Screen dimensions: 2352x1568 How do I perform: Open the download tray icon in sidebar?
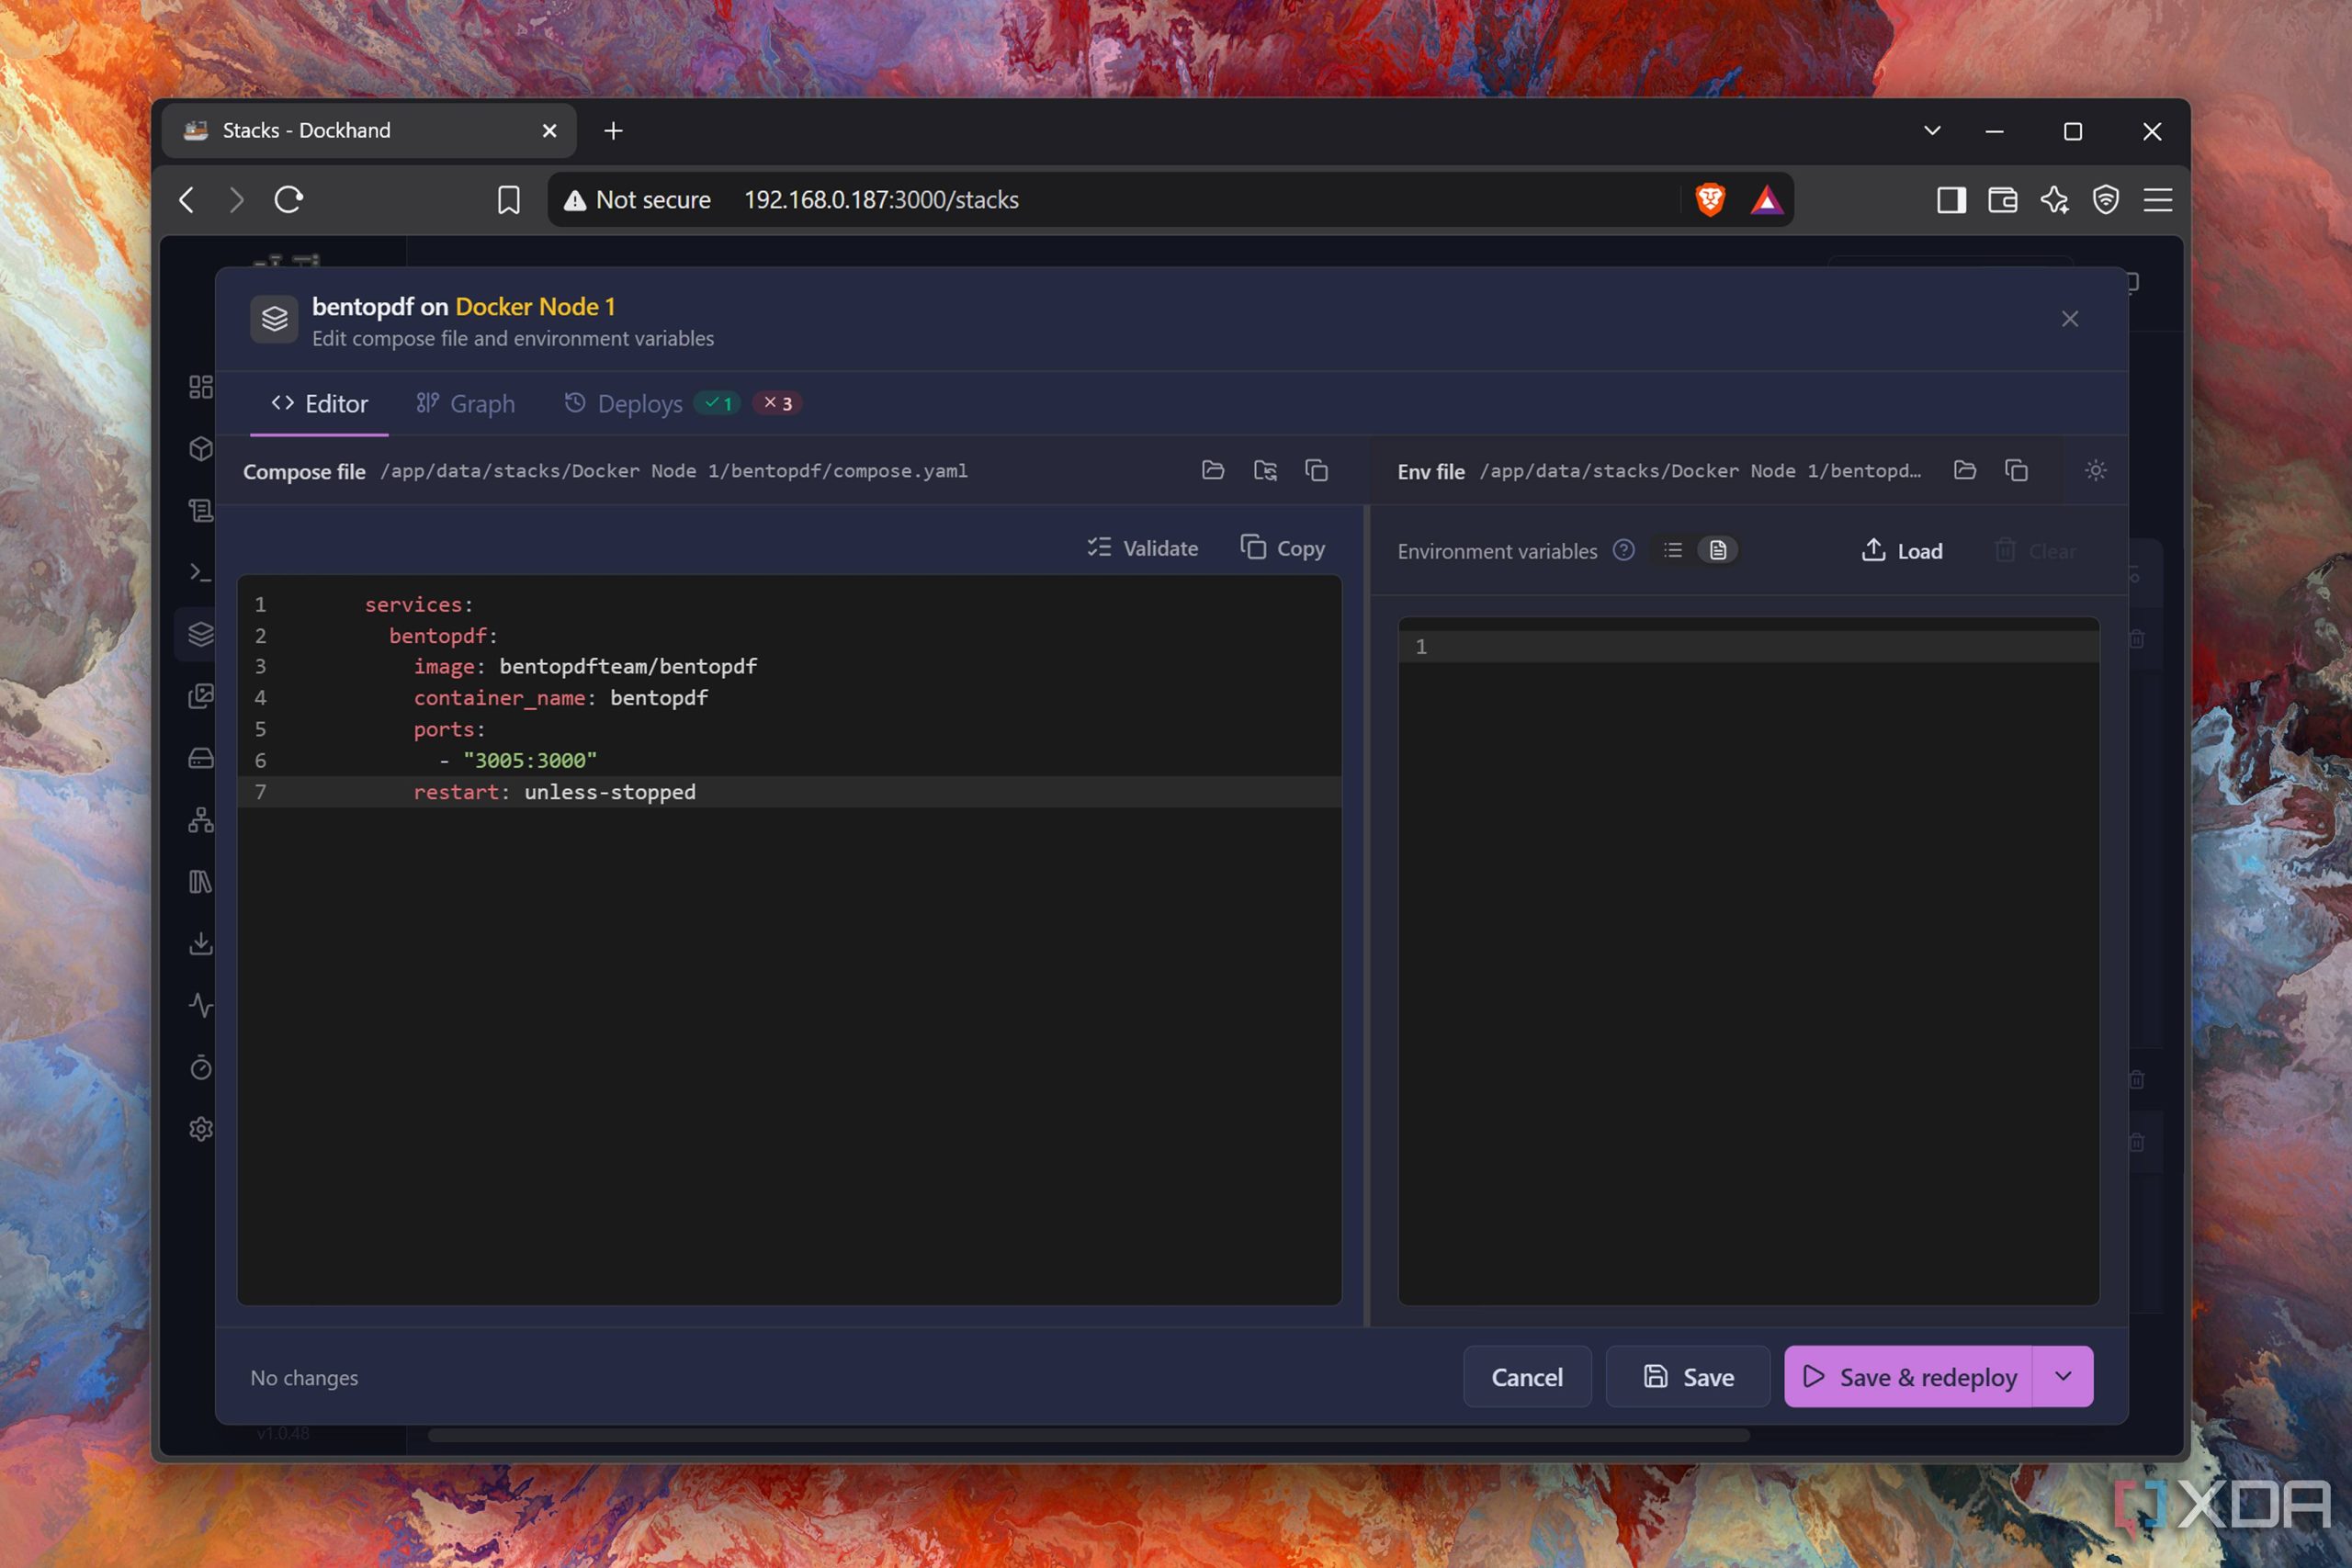coord(201,943)
